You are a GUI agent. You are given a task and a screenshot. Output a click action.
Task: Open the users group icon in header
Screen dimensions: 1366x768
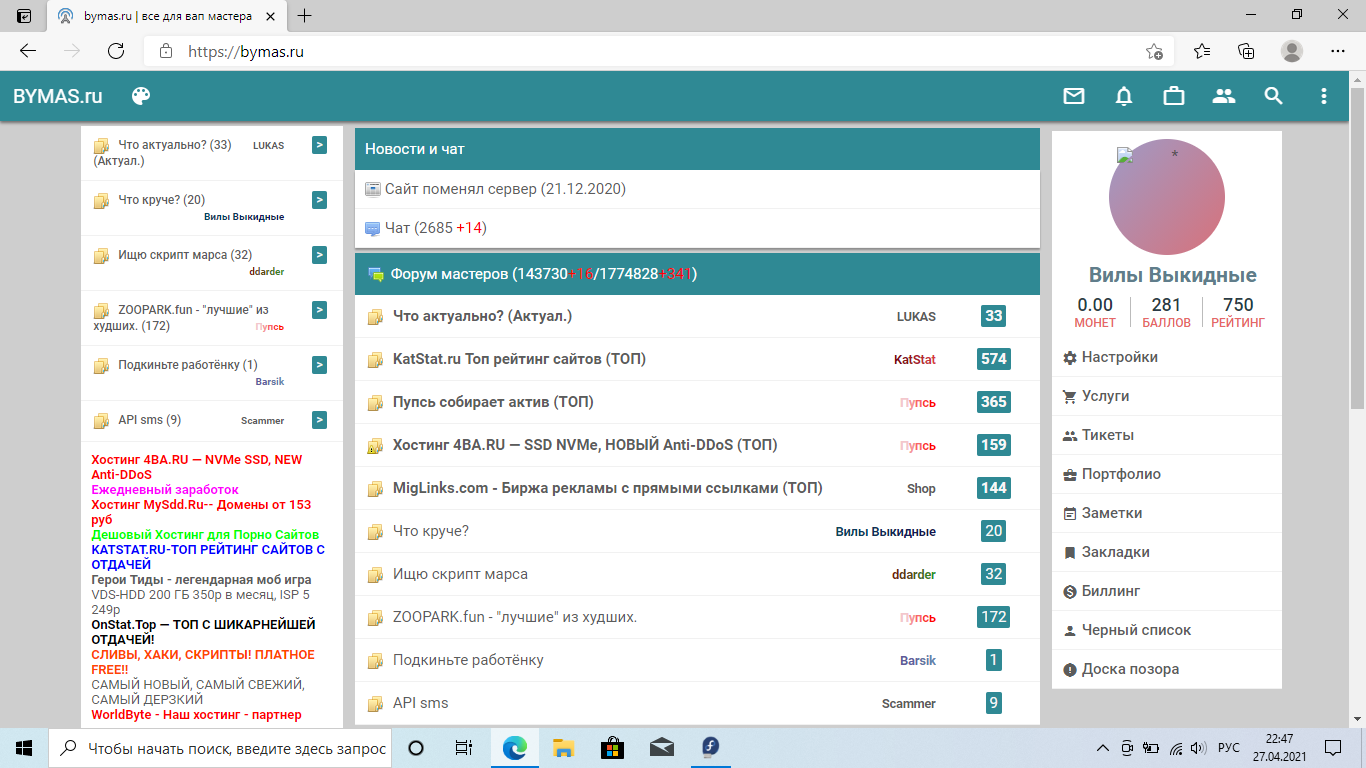pos(1224,96)
